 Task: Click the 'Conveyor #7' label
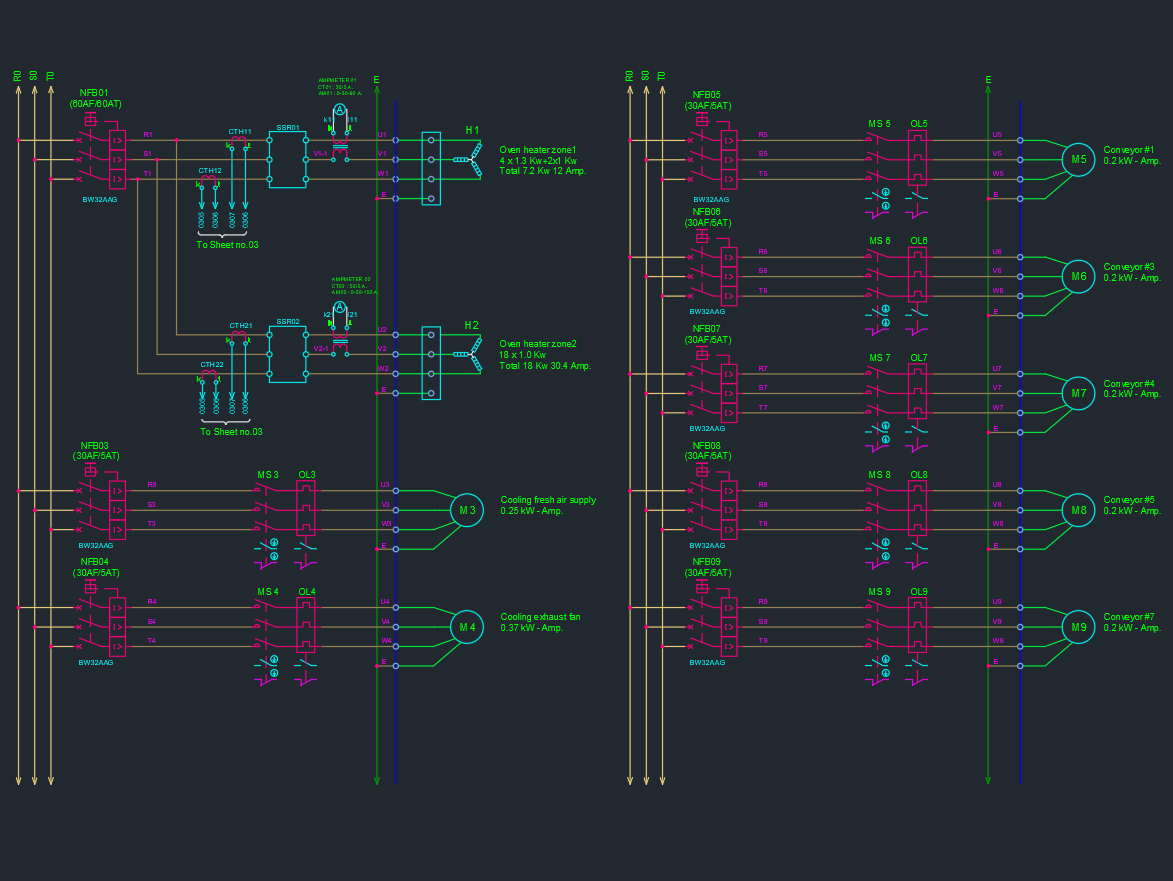1129,617
